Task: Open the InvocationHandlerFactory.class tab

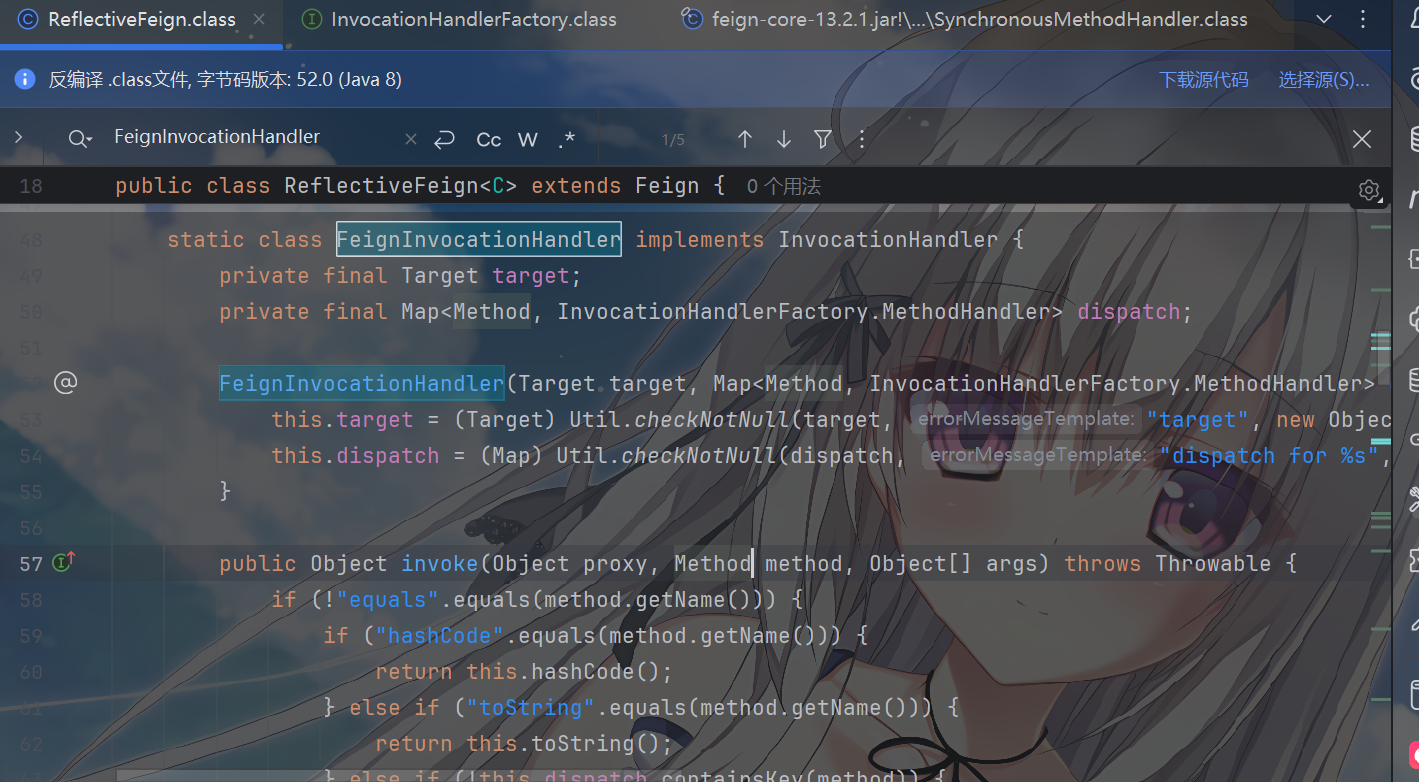Action: [459, 19]
